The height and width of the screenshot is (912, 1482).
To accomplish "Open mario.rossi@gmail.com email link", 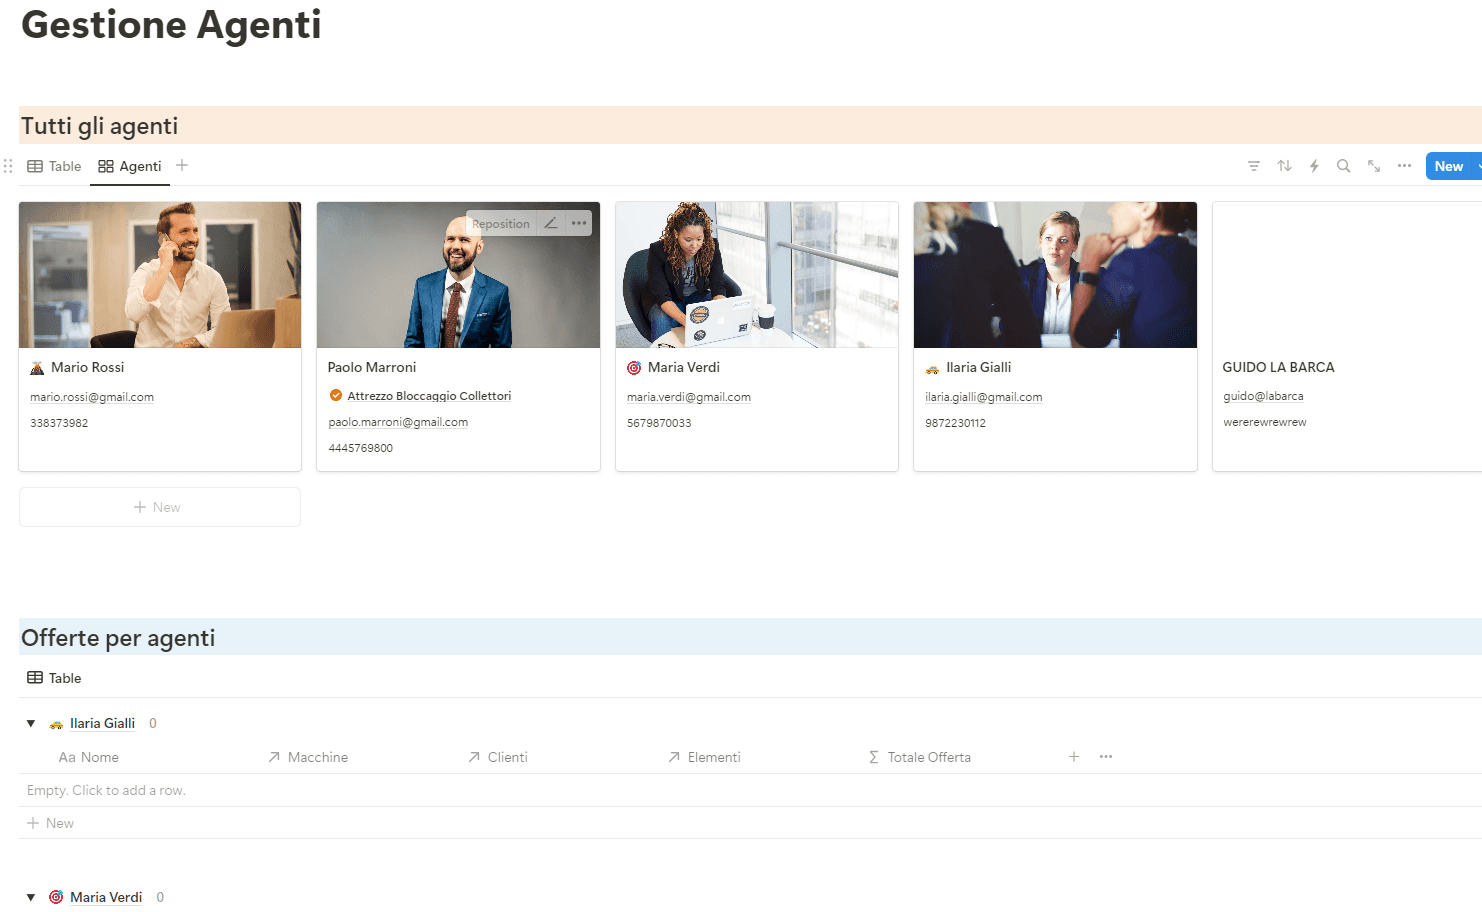I will pyautogui.click(x=91, y=396).
